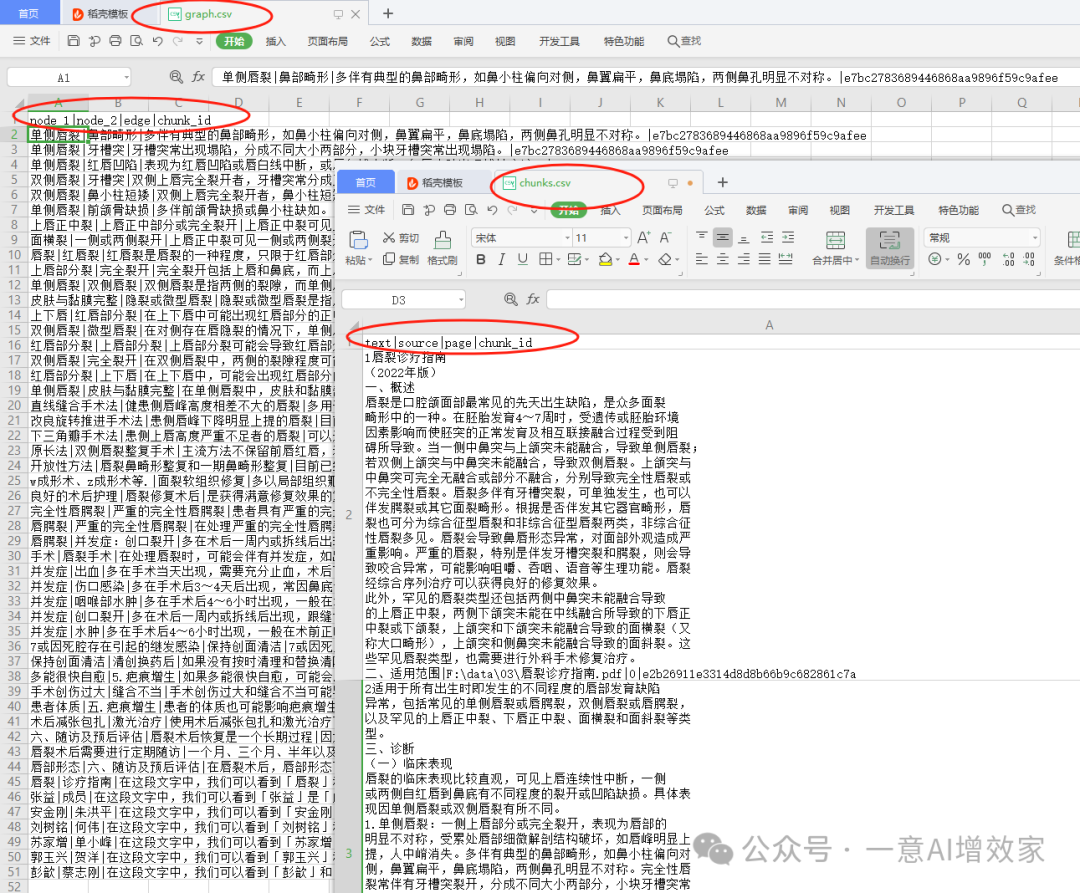Click the increase decimal places icon
Image resolution: width=1080 pixels, height=893 pixels.
1008,260
